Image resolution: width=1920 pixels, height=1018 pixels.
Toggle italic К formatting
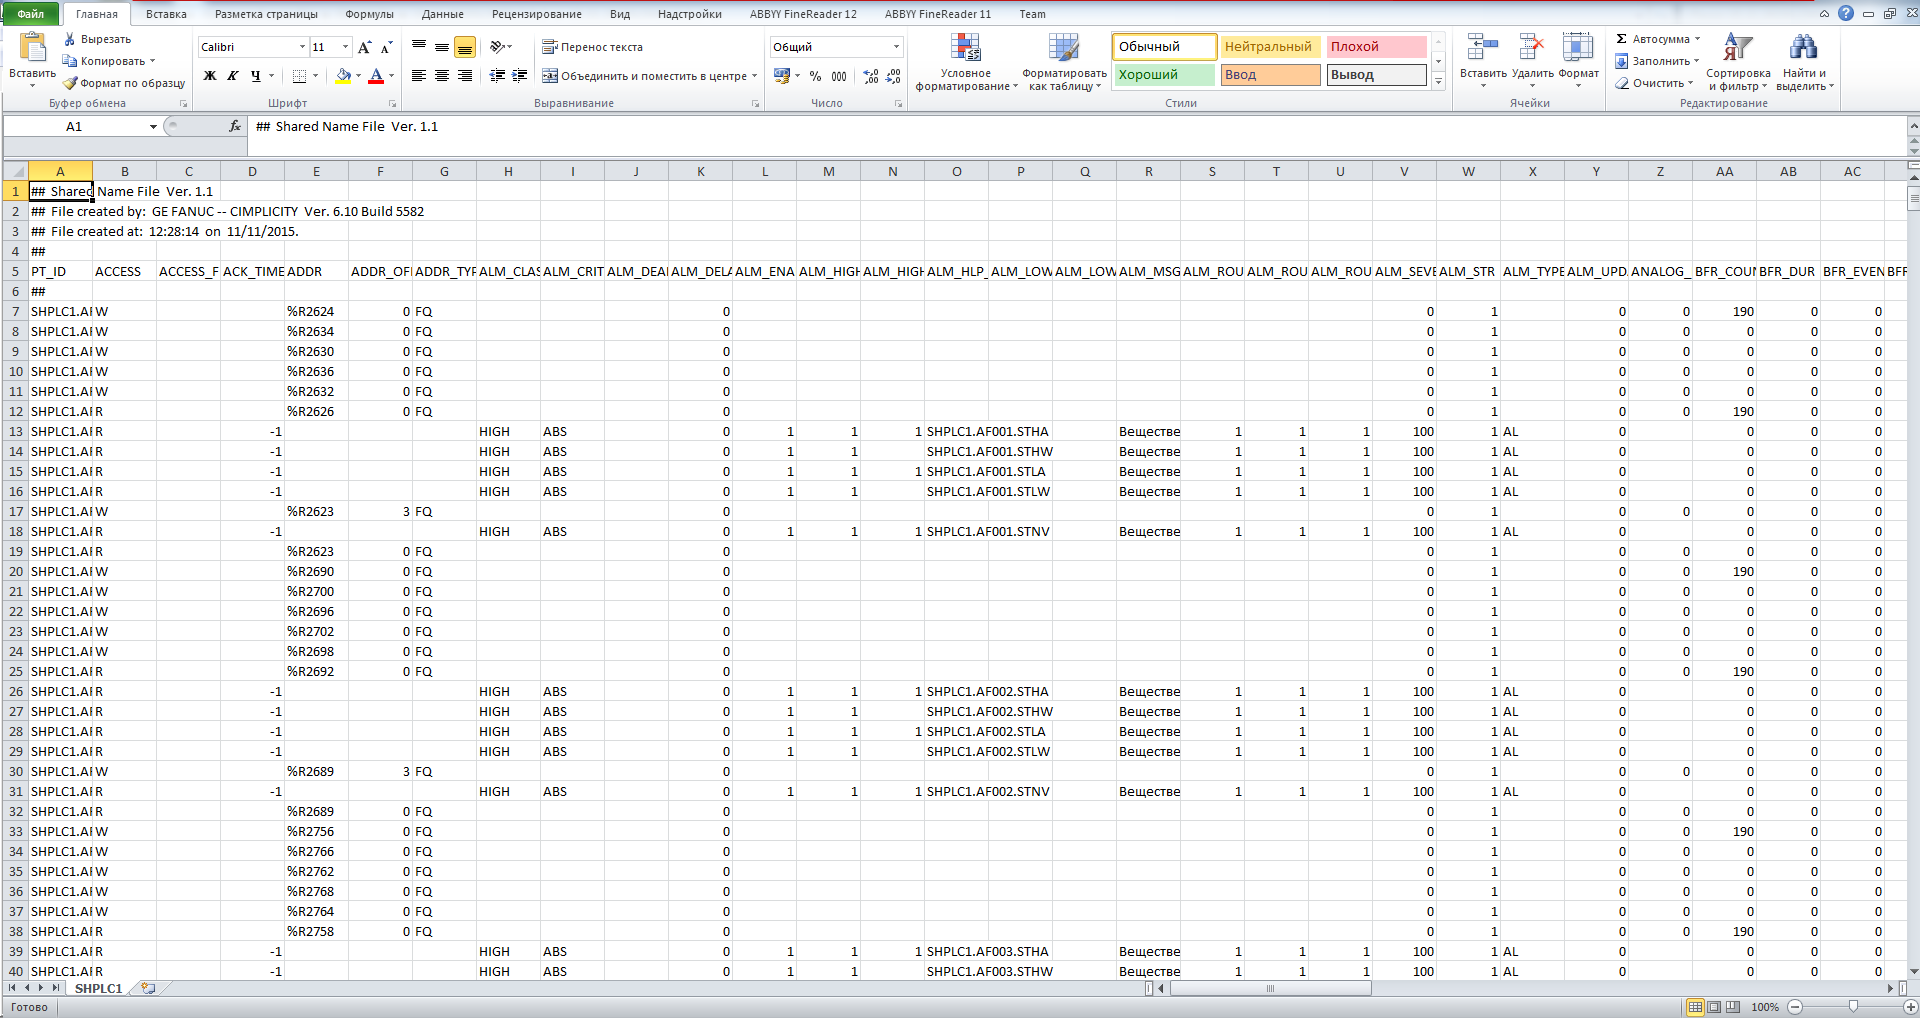click(x=233, y=76)
